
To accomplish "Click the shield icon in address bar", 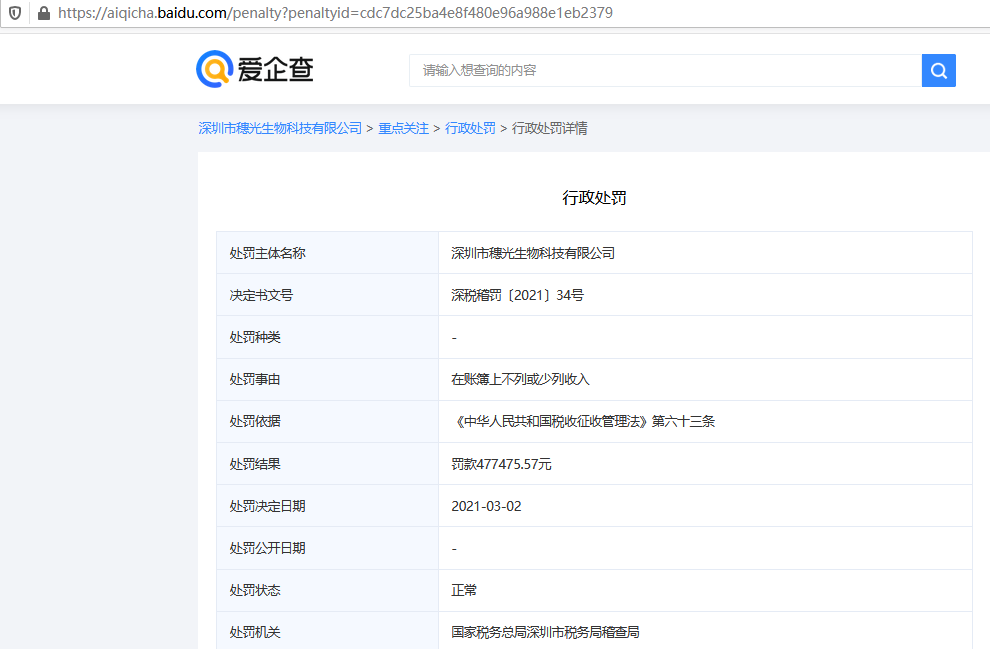I will pos(15,13).
